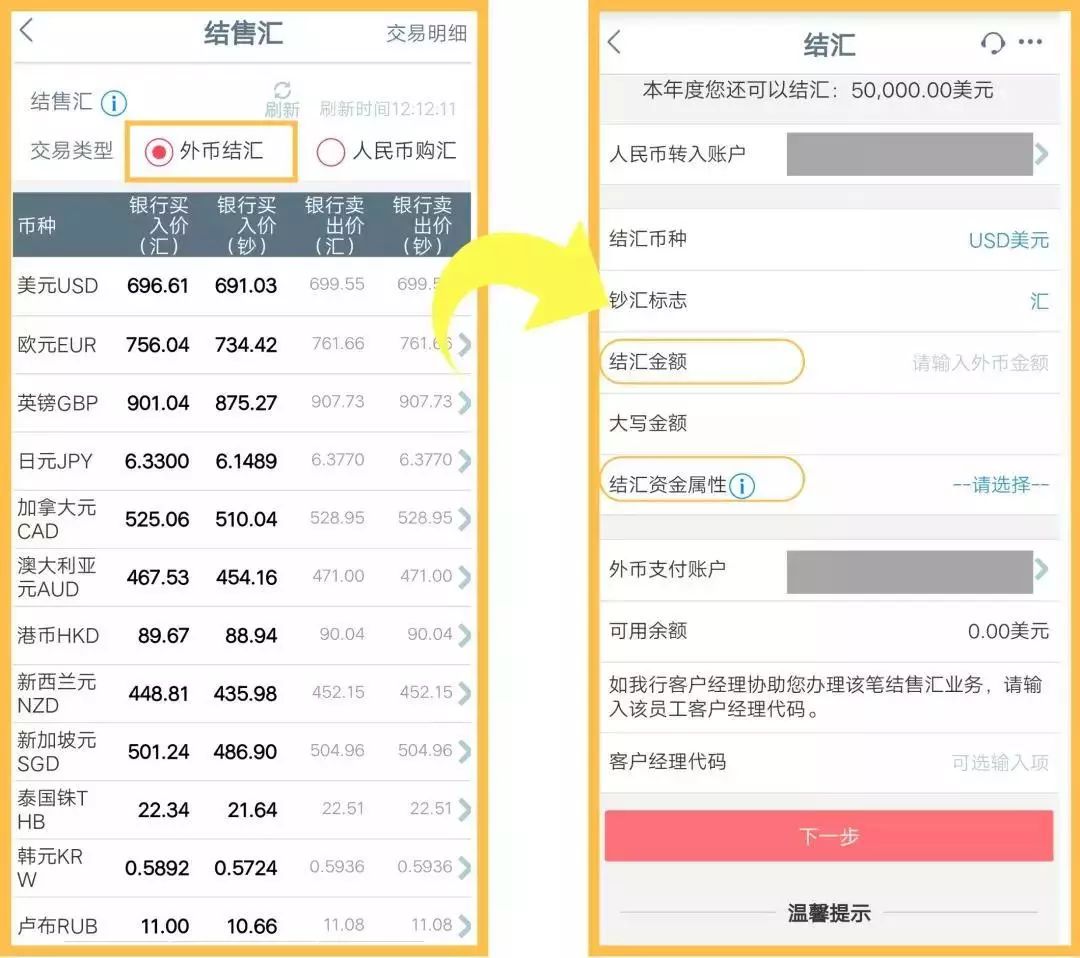Select the 外币结汇 radio button

[x=158, y=152]
